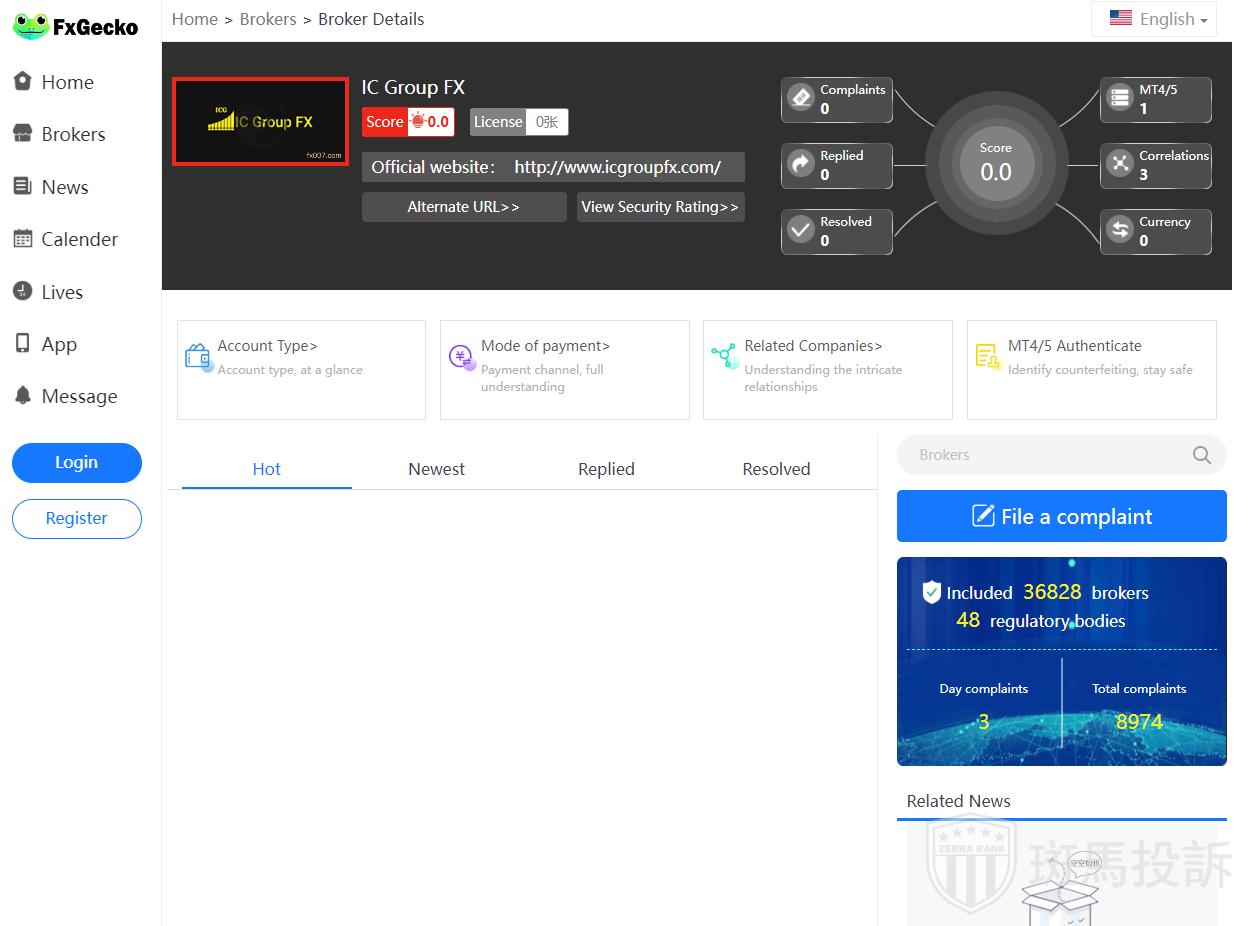The width and height of the screenshot is (1251, 926).
Task: Expand the Account Type section
Action: [267, 346]
